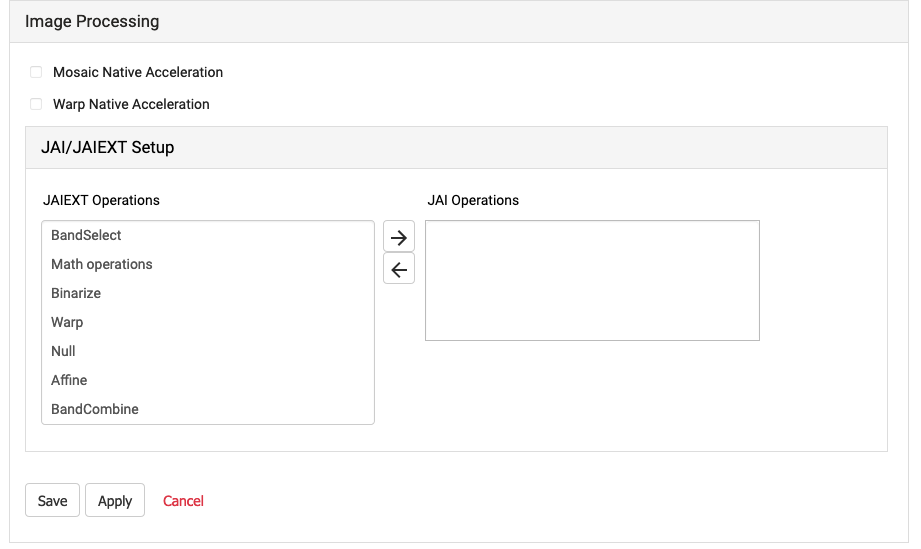Viewport: 921px width, 549px height.
Task: Click the red Cancel link
Action: (183, 501)
